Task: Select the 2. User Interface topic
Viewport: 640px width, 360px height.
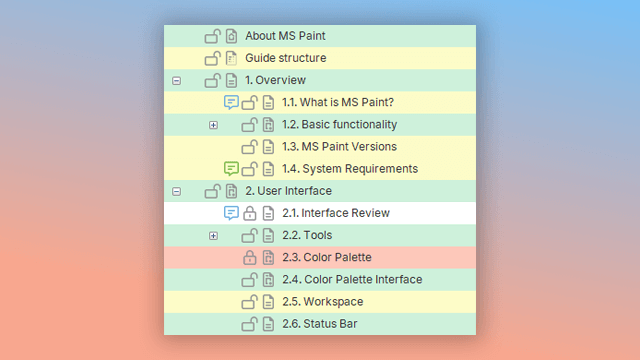Action: tap(289, 191)
